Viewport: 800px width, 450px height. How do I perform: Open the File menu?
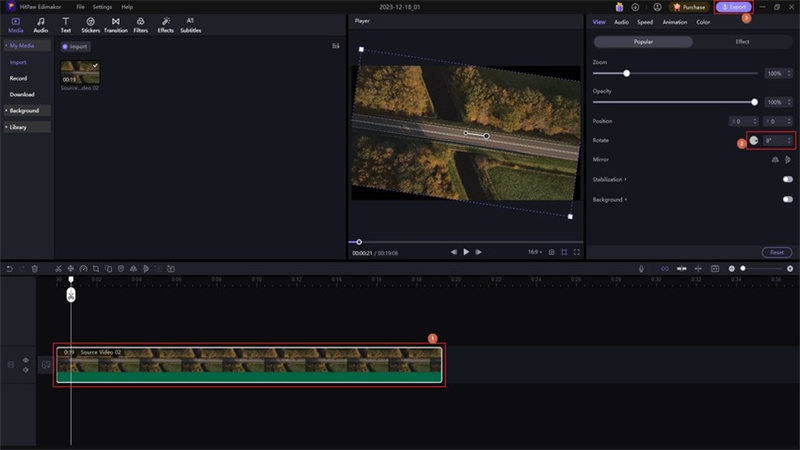(x=80, y=7)
